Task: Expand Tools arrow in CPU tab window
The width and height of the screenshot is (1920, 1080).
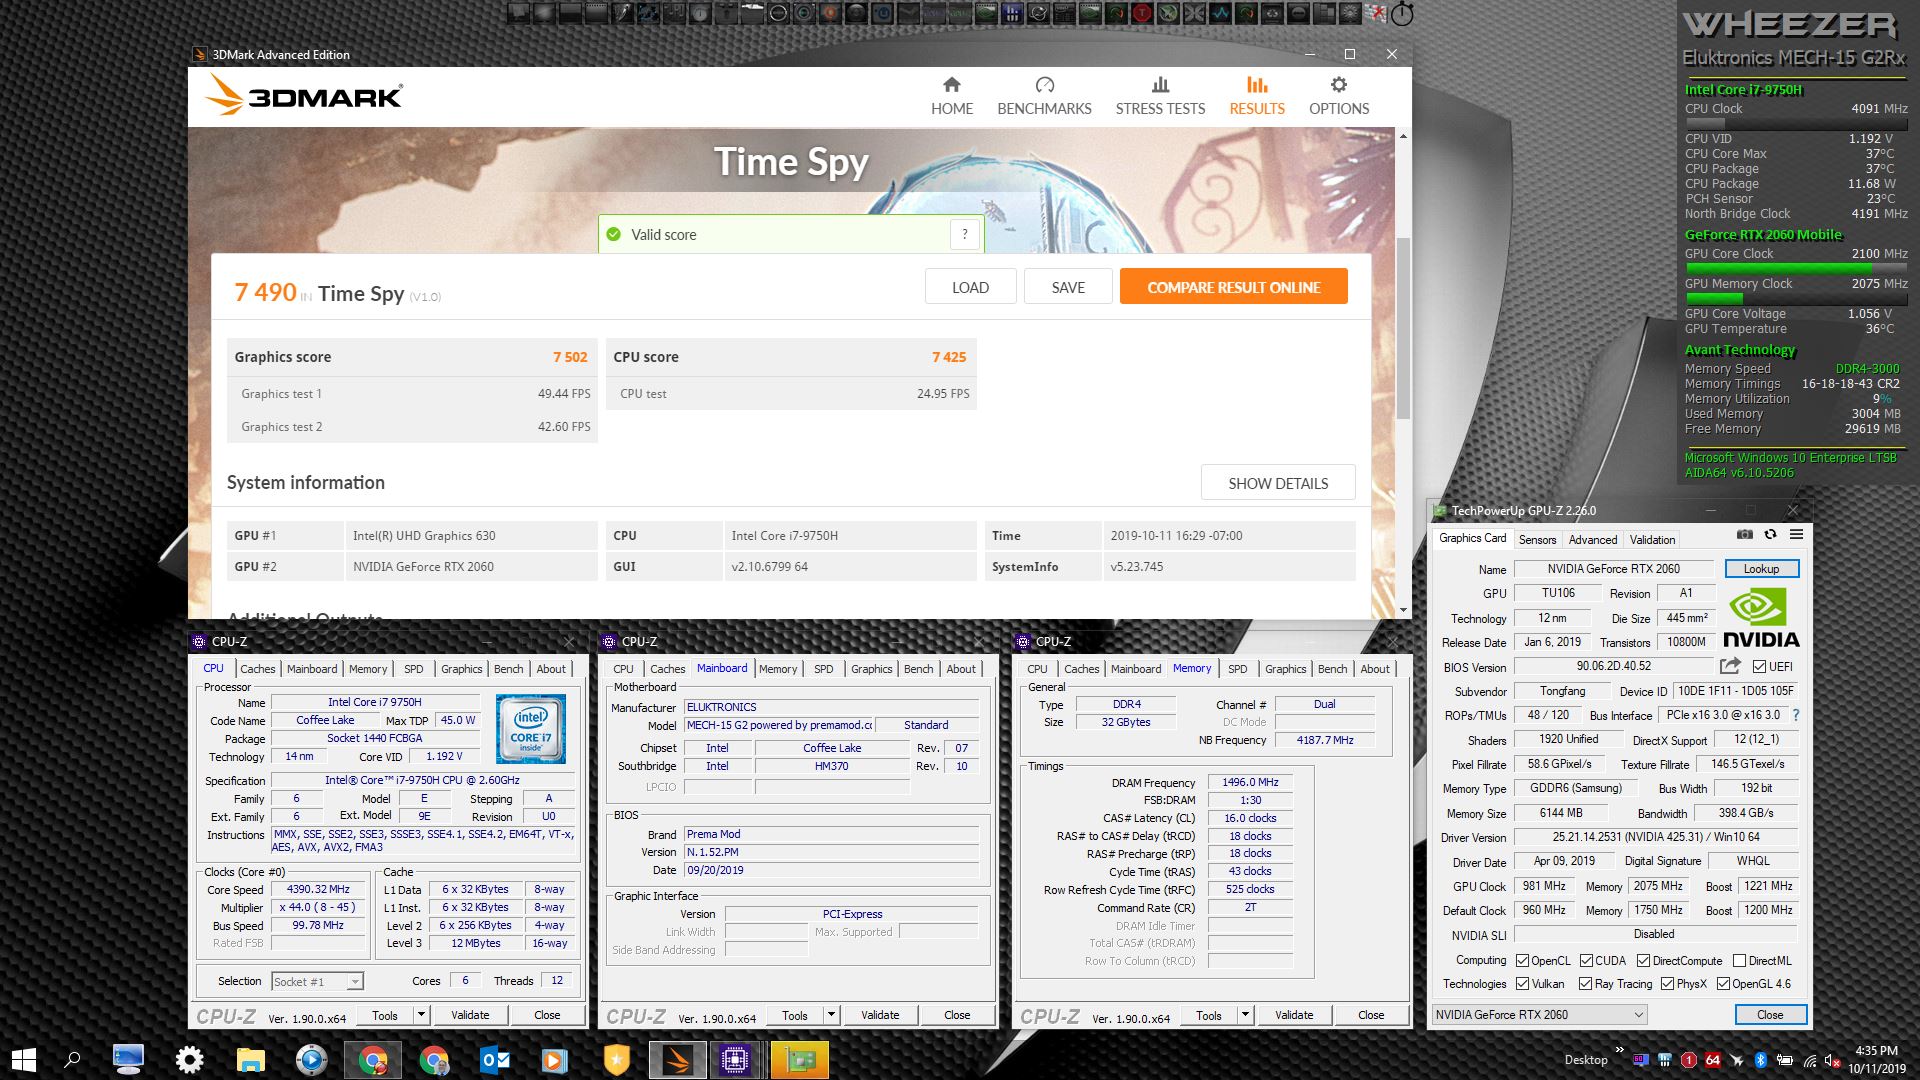Action: pos(421,1015)
